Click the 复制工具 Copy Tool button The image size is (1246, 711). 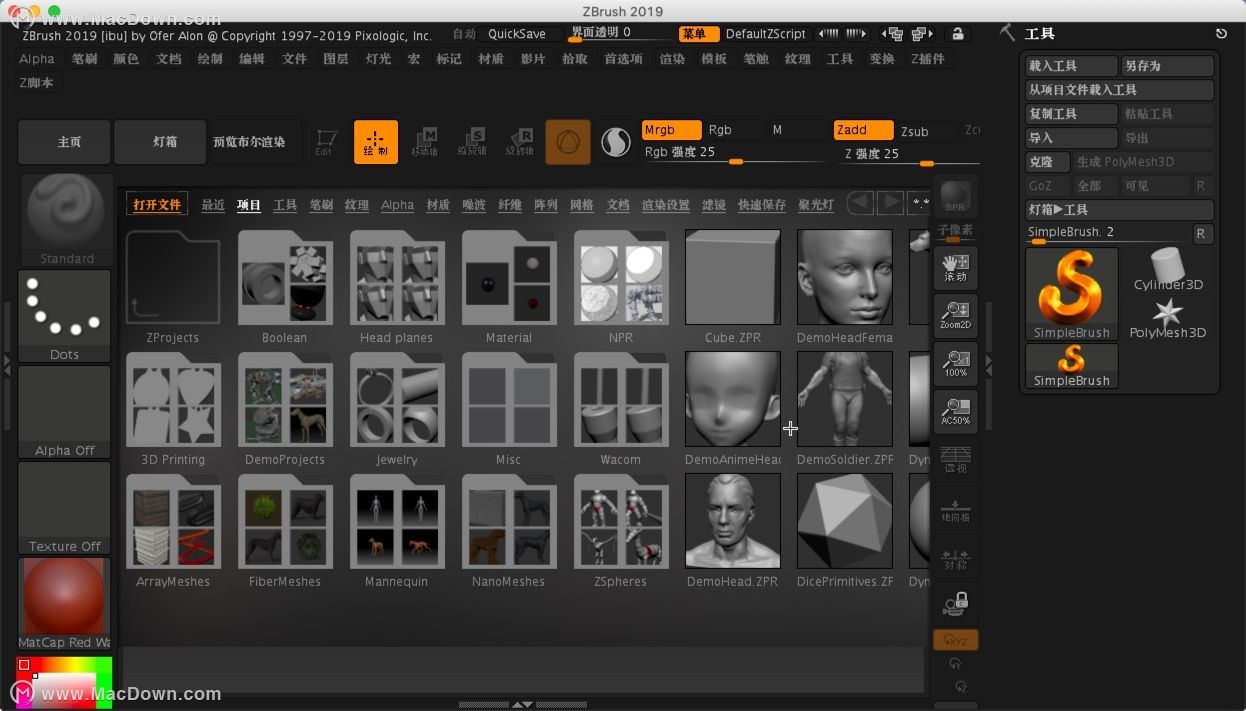pyautogui.click(x=1072, y=114)
